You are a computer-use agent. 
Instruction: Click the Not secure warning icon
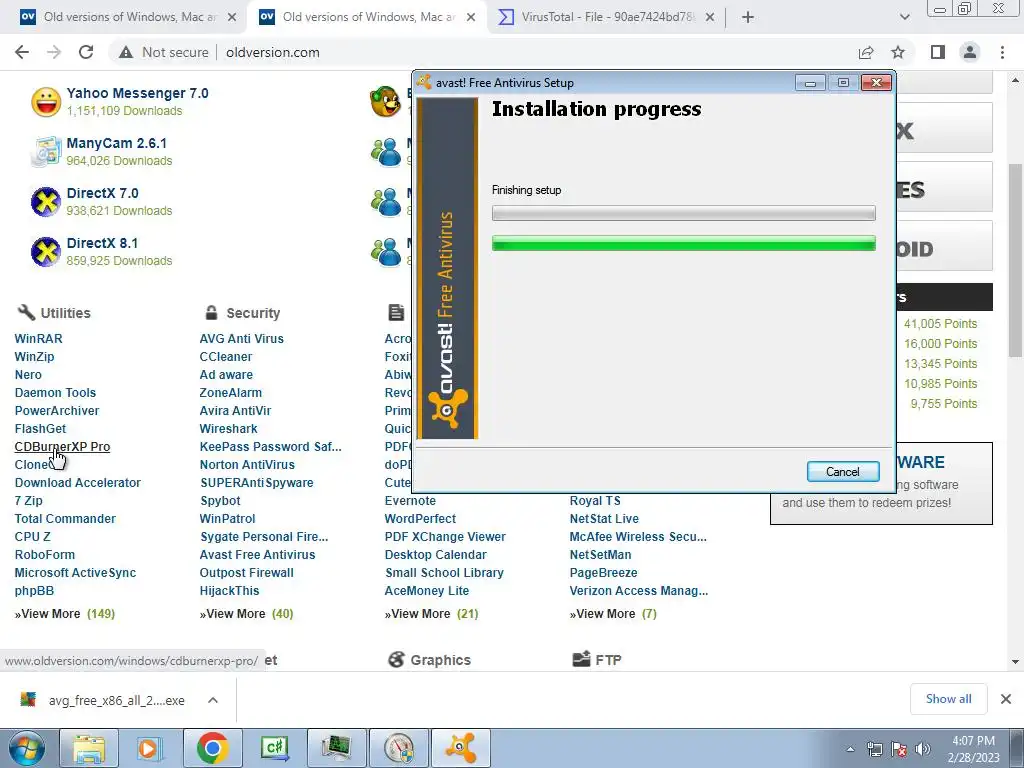(x=126, y=52)
